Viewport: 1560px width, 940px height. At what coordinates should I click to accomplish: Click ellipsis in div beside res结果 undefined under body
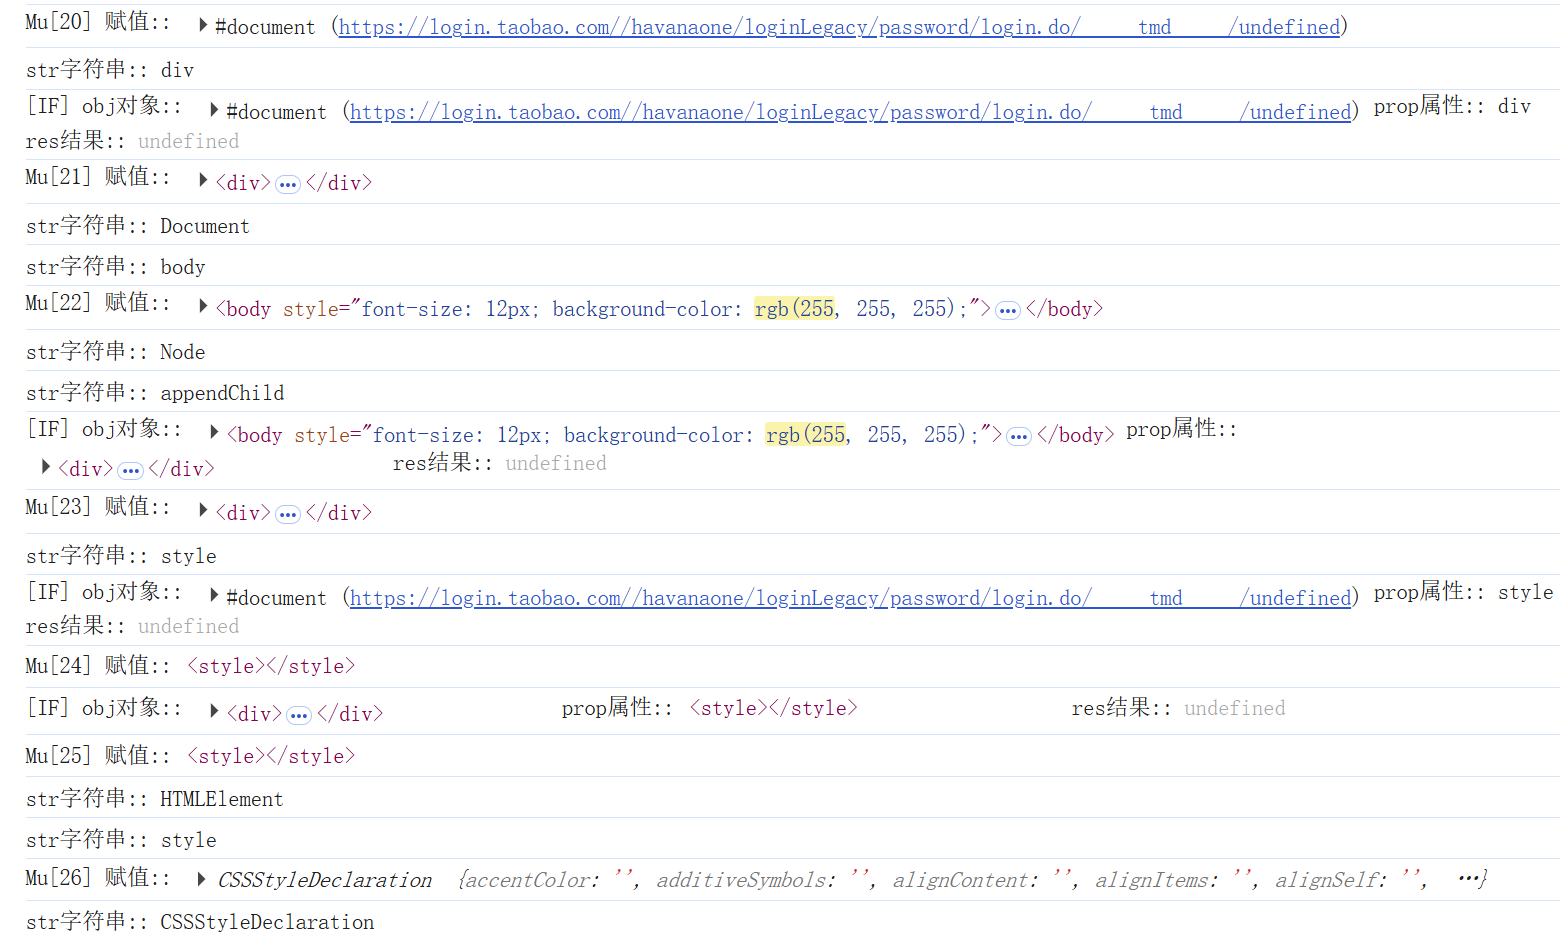coord(130,470)
